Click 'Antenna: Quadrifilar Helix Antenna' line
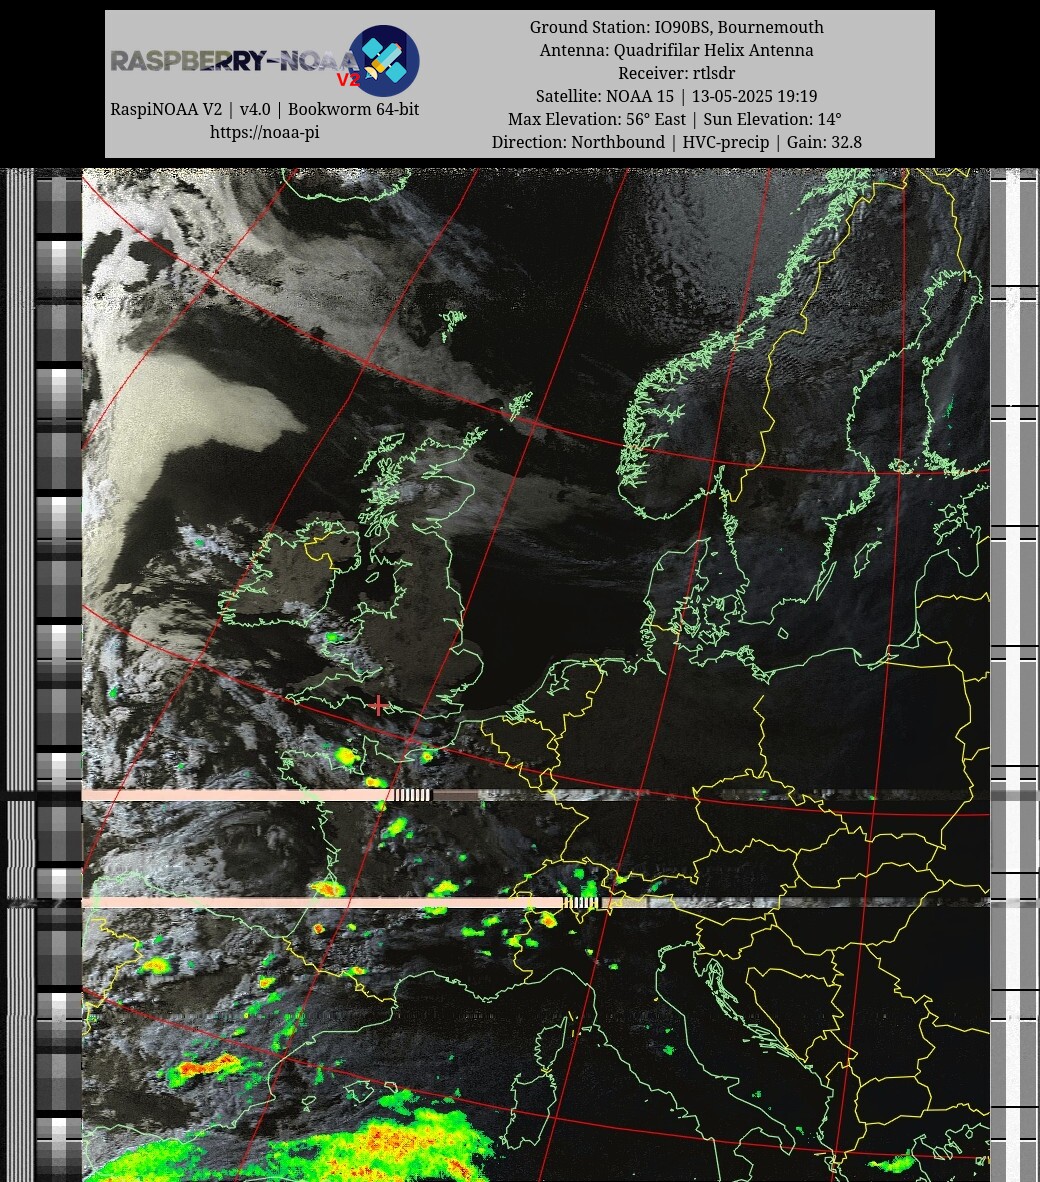The width and height of the screenshot is (1040, 1182). [x=676, y=51]
